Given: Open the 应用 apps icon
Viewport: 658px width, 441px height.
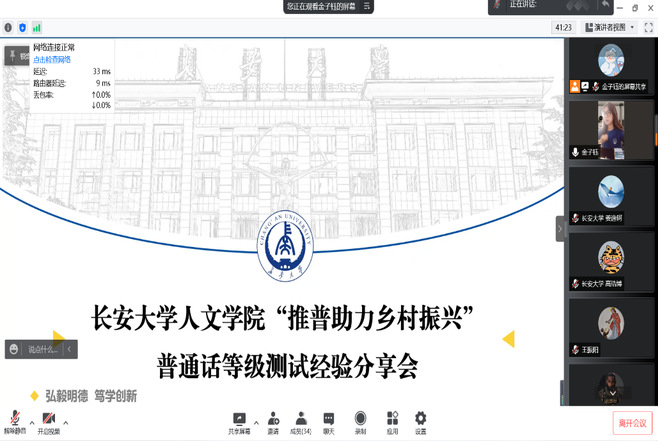Looking at the screenshot, I should (x=392, y=420).
